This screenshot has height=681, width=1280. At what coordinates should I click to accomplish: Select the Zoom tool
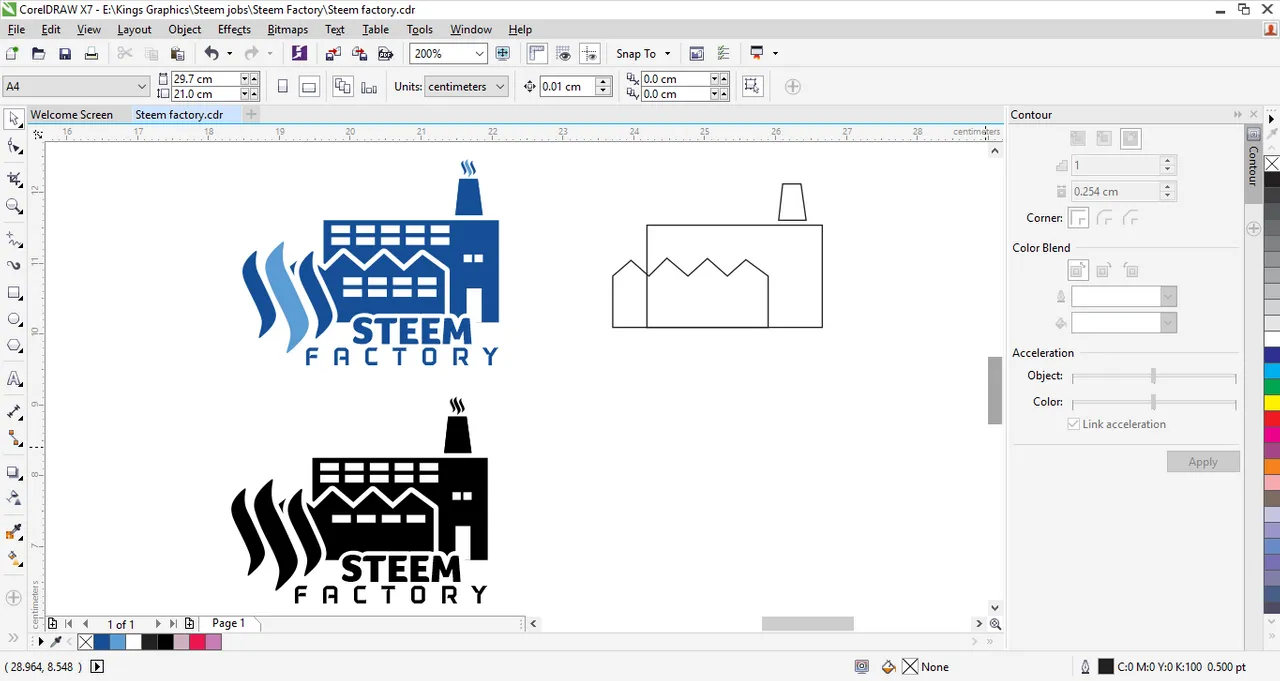[14, 206]
